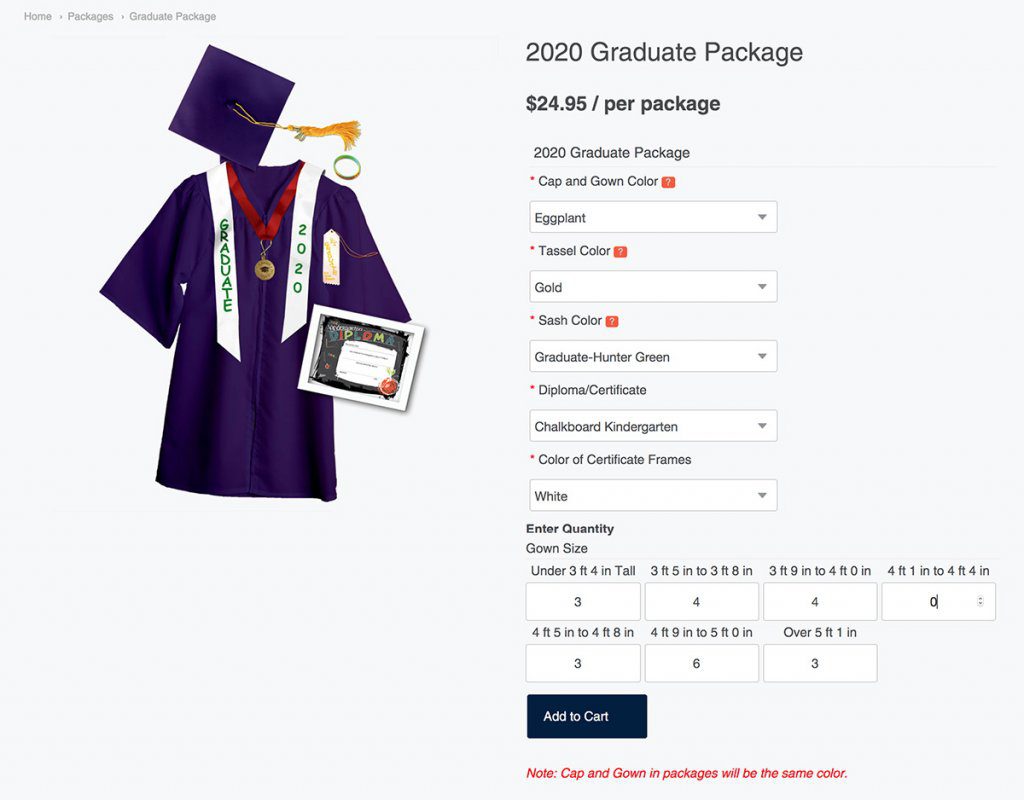Select the Graduate Package breadcrumb item
This screenshot has height=800, width=1024.
[172, 16]
